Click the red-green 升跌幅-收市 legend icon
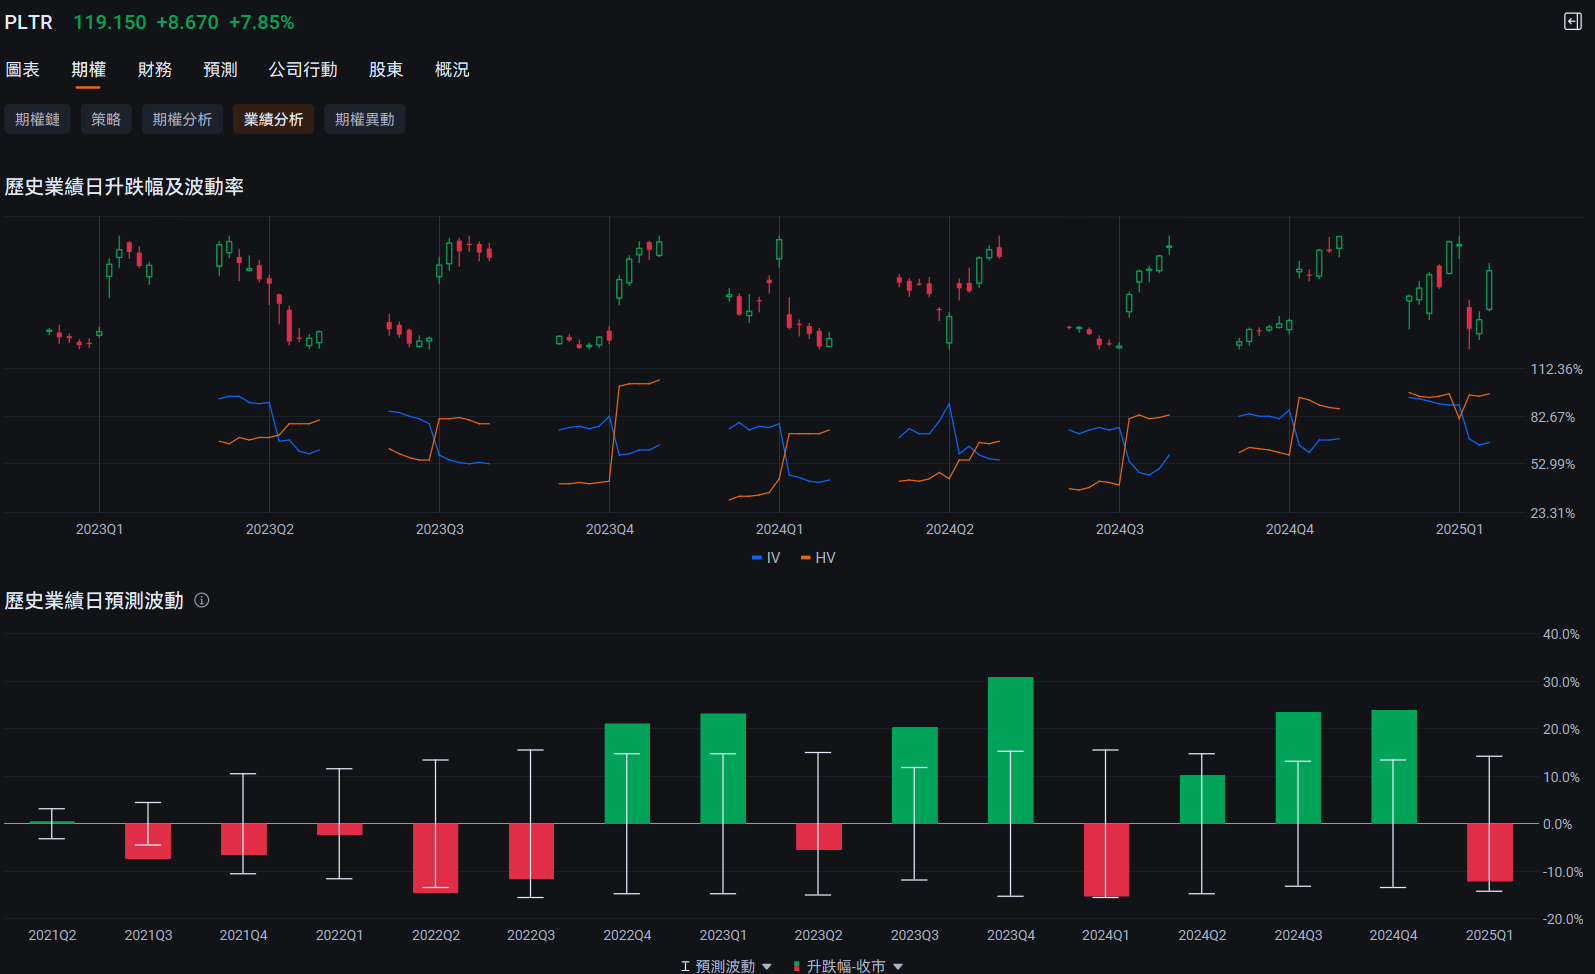 pyautogui.click(x=796, y=966)
